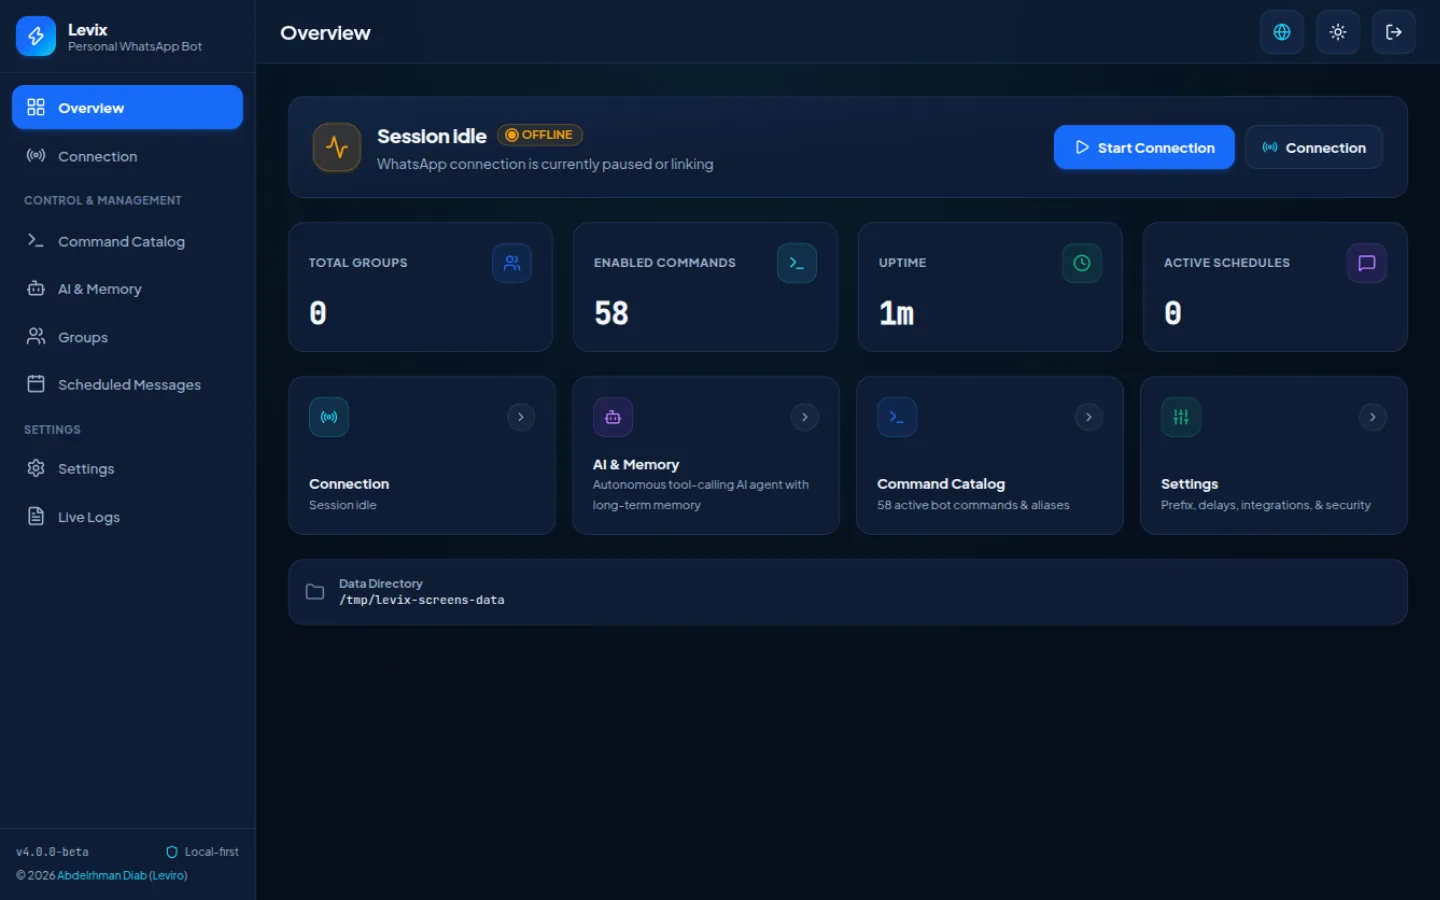Click the Enabled Commands value 58
Viewport: 1440px width, 900px height.
click(611, 313)
